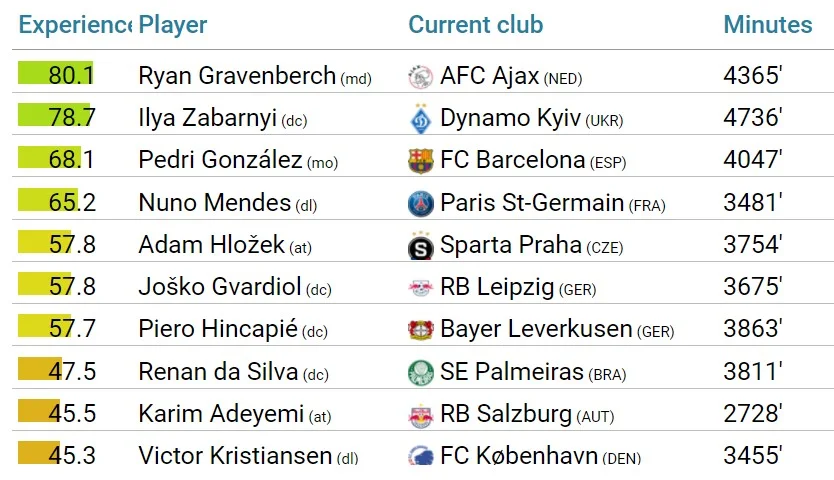
Task: Click Joško Gvardiol's minutes value 3675'
Action: tap(752, 288)
